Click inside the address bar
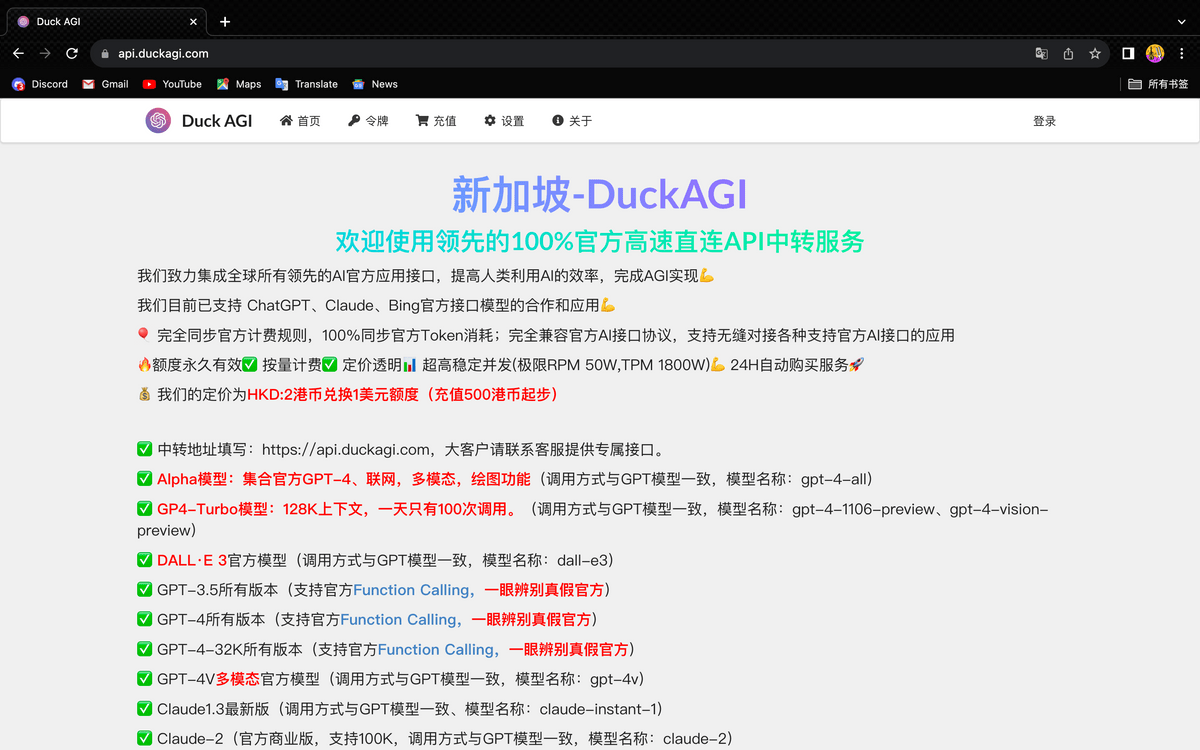1200x750 pixels. (x=300, y=52)
